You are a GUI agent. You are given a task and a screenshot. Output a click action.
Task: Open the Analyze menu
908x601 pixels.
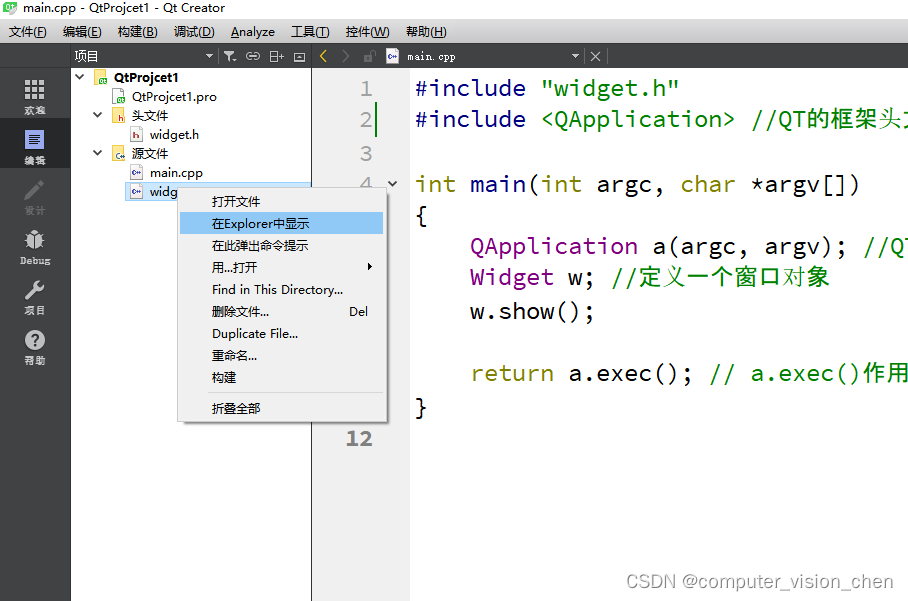pyautogui.click(x=252, y=32)
